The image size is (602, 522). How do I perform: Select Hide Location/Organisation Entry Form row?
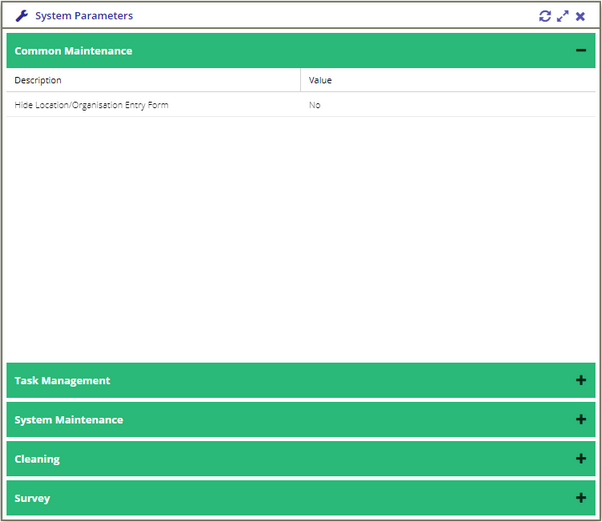(x=301, y=104)
